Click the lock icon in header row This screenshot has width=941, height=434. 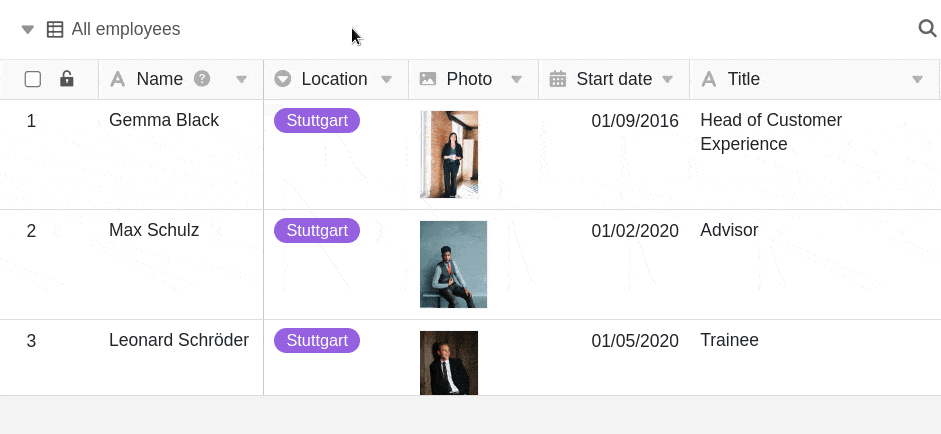point(67,79)
